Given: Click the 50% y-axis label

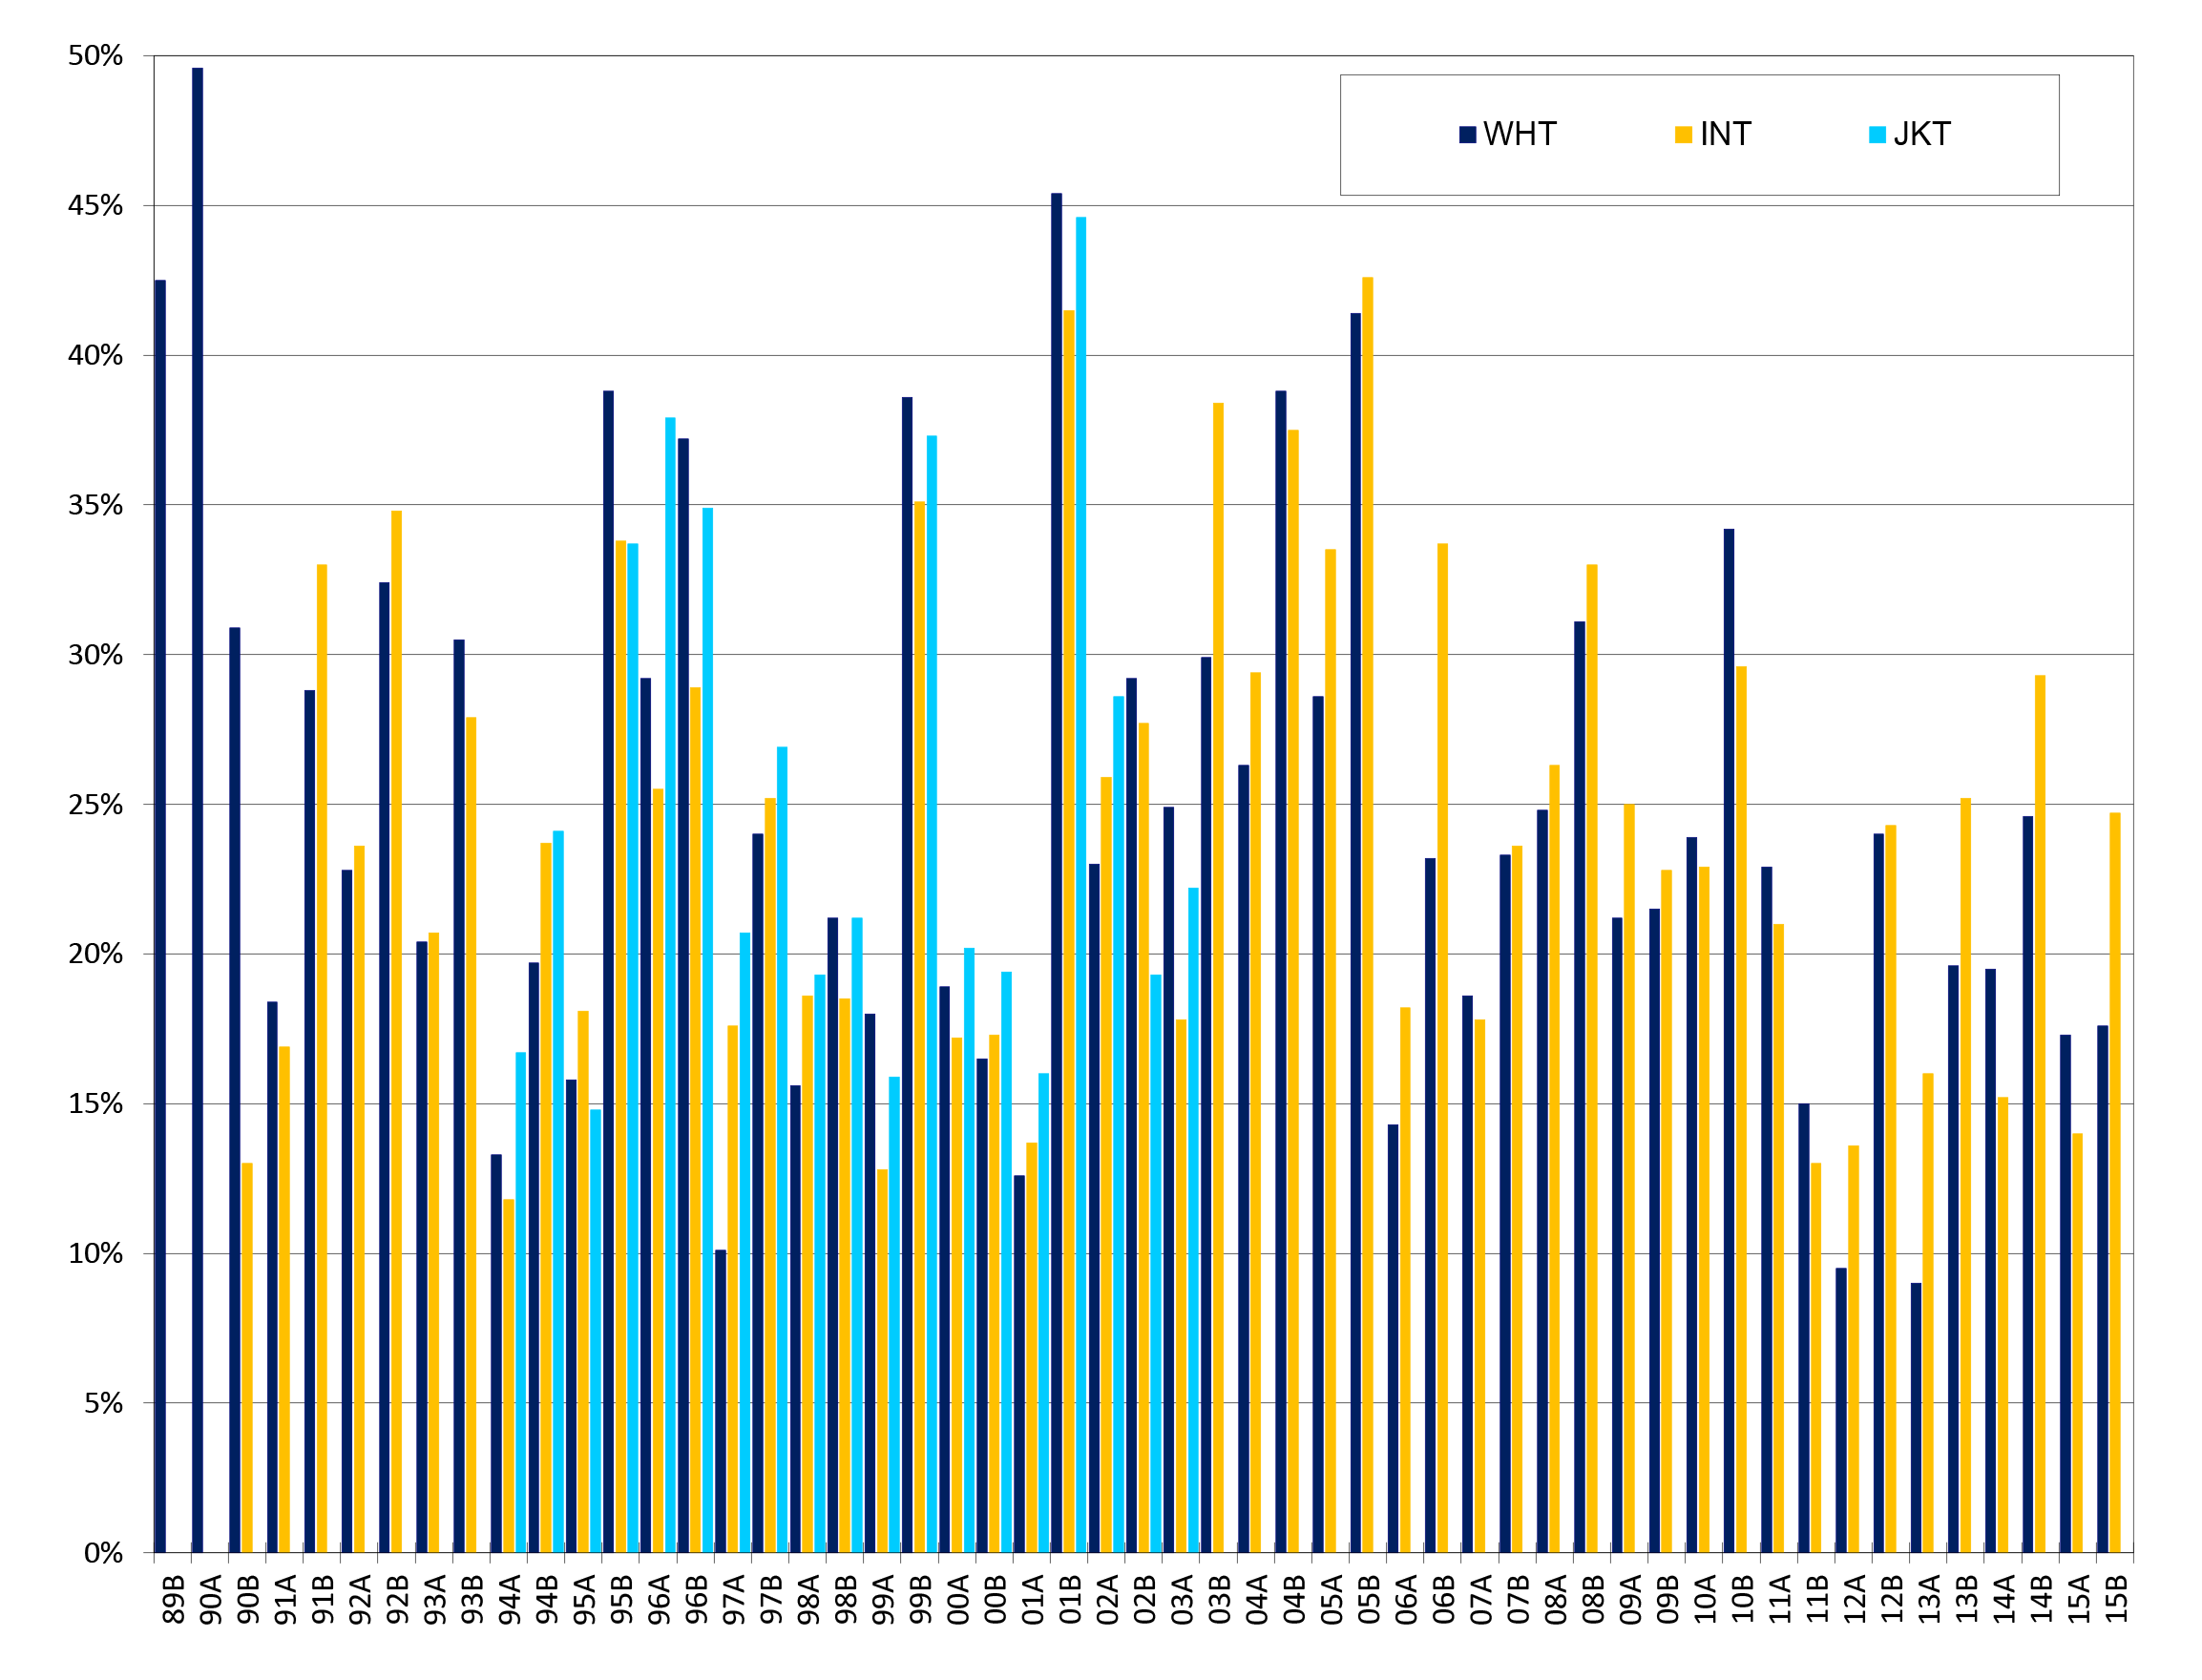Looking at the screenshot, I should click(x=95, y=56).
